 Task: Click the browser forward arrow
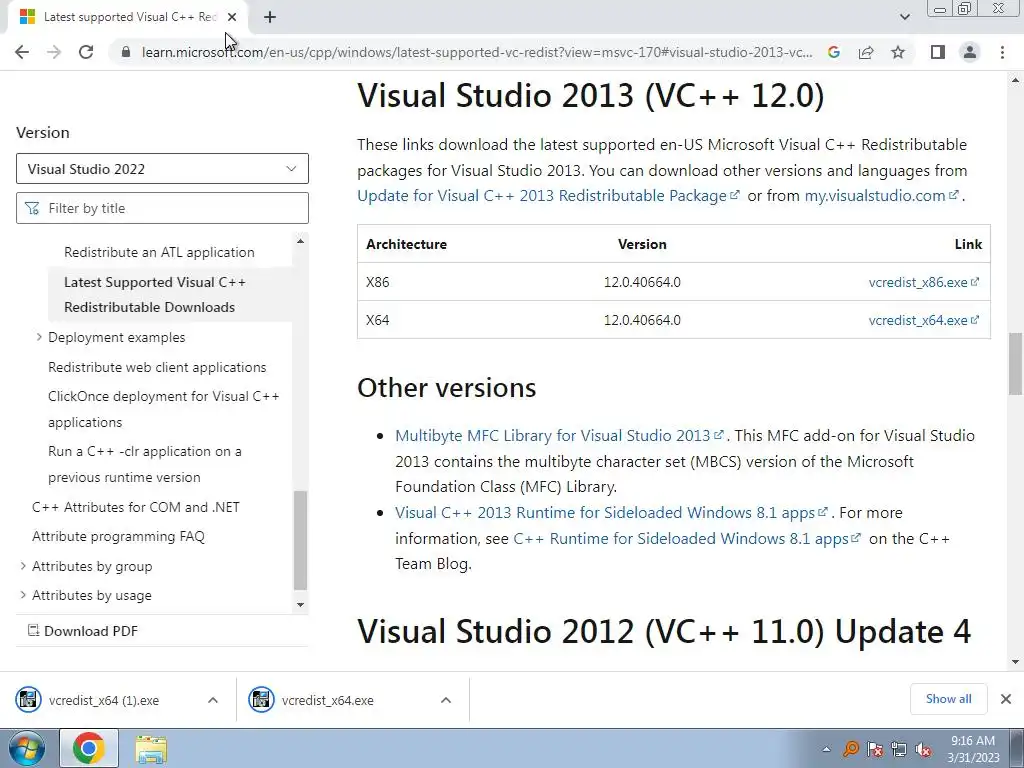tap(54, 52)
